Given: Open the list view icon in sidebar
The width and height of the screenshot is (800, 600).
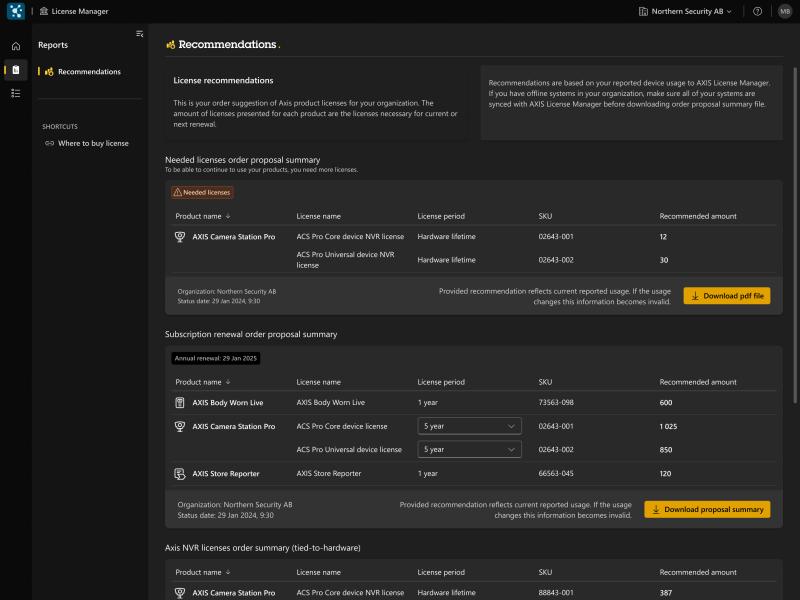Looking at the screenshot, I should pyautogui.click(x=15, y=93).
